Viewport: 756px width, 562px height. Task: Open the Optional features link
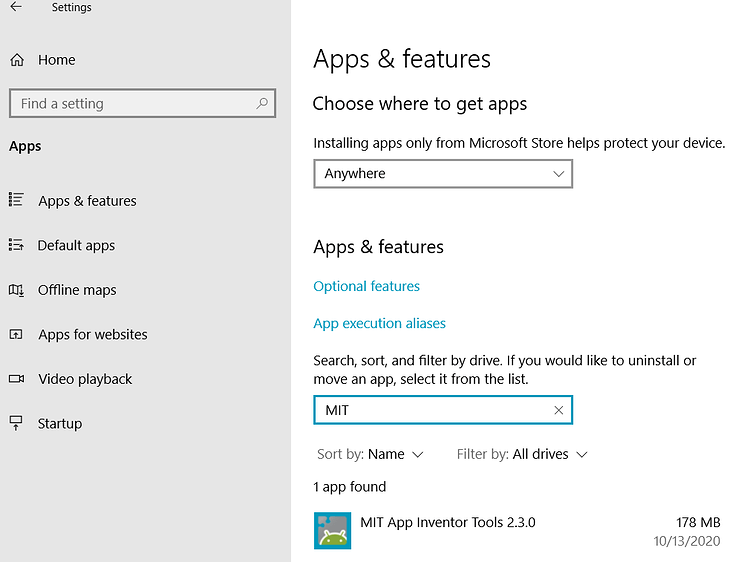click(x=366, y=286)
